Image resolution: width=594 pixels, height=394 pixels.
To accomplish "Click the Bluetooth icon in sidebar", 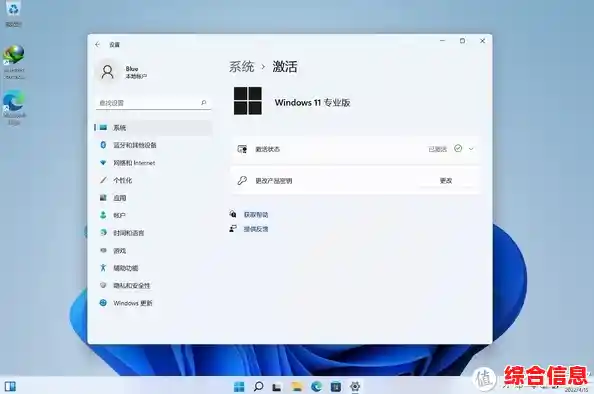I will pos(103,145).
